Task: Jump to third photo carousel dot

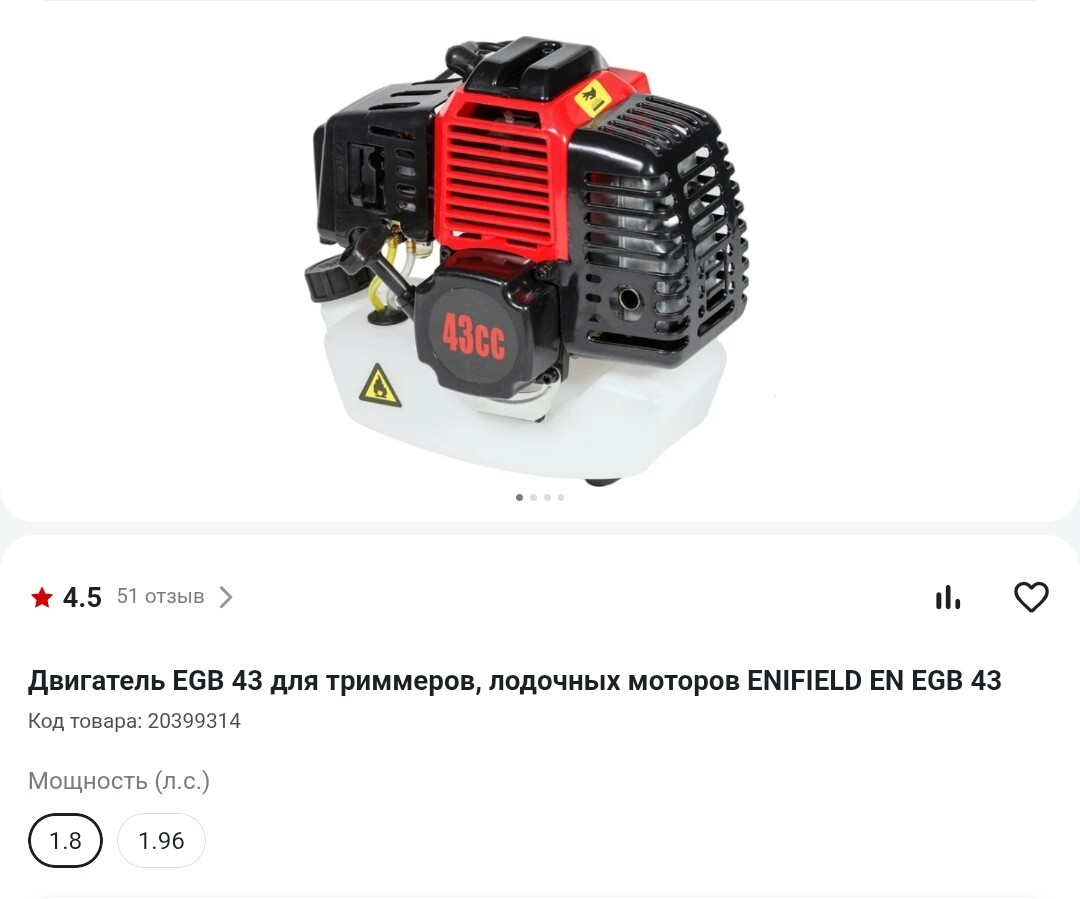Action: point(547,497)
